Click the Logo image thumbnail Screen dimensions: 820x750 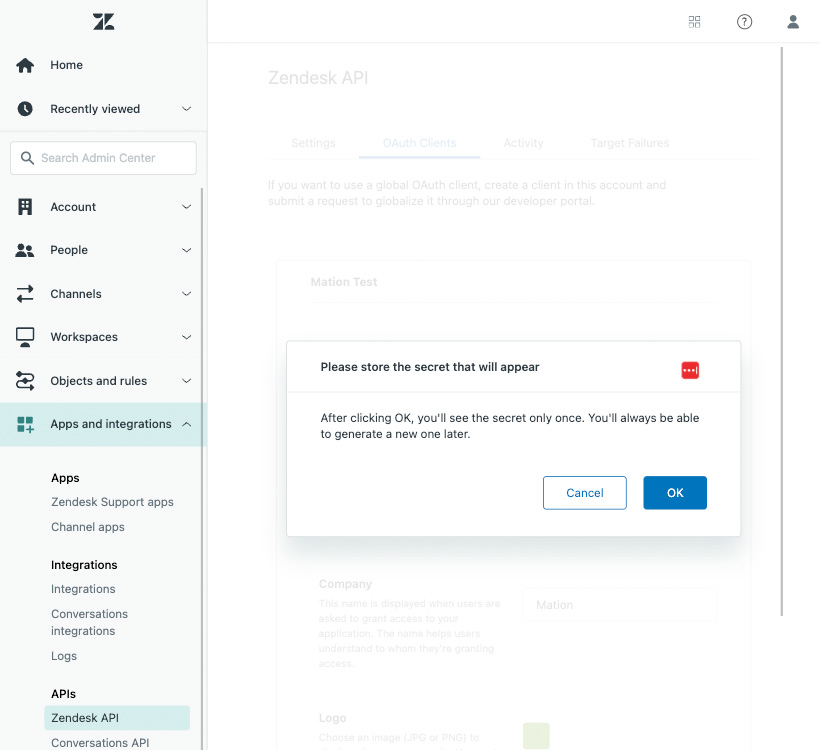point(536,736)
